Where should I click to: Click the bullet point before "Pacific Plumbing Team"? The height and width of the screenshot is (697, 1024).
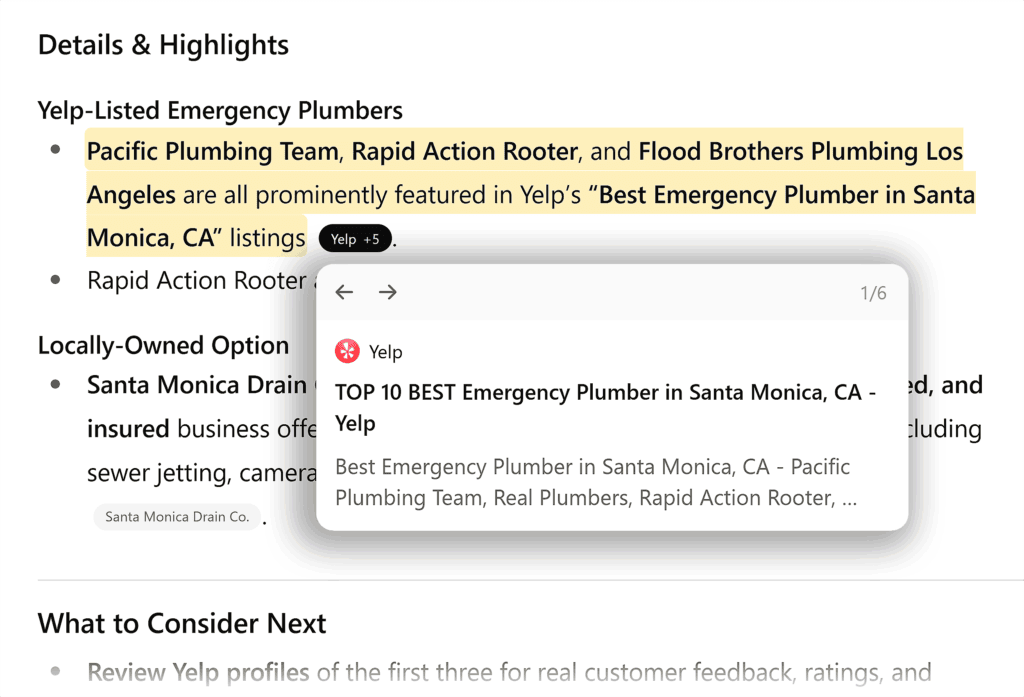(56, 151)
